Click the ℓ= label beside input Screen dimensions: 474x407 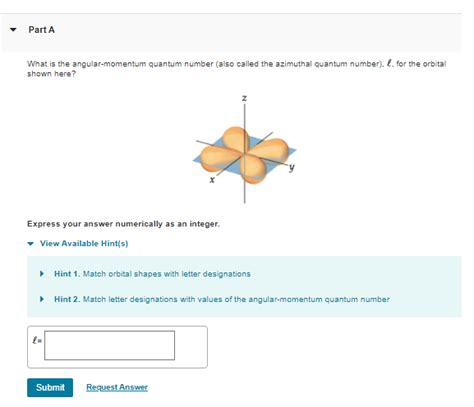pos(37,340)
